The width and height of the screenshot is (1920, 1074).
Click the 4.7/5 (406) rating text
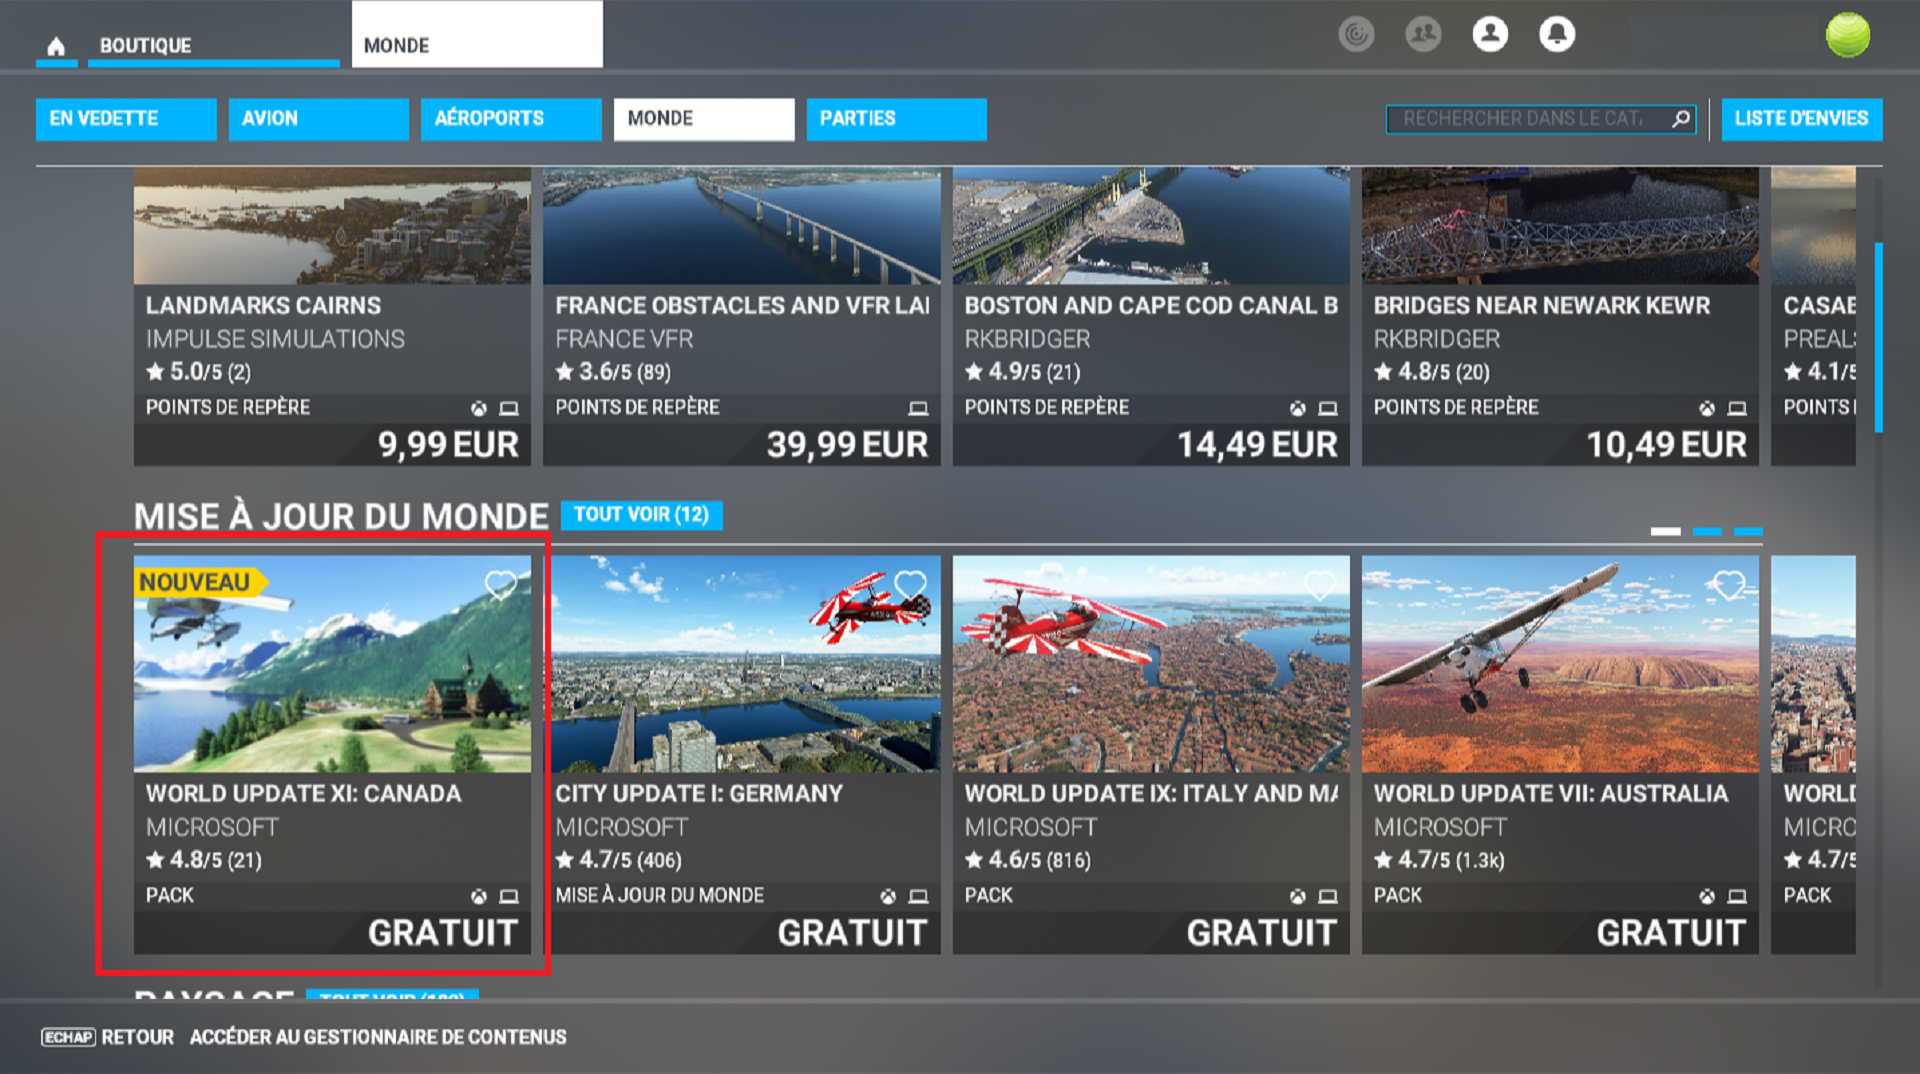[x=619, y=860]
